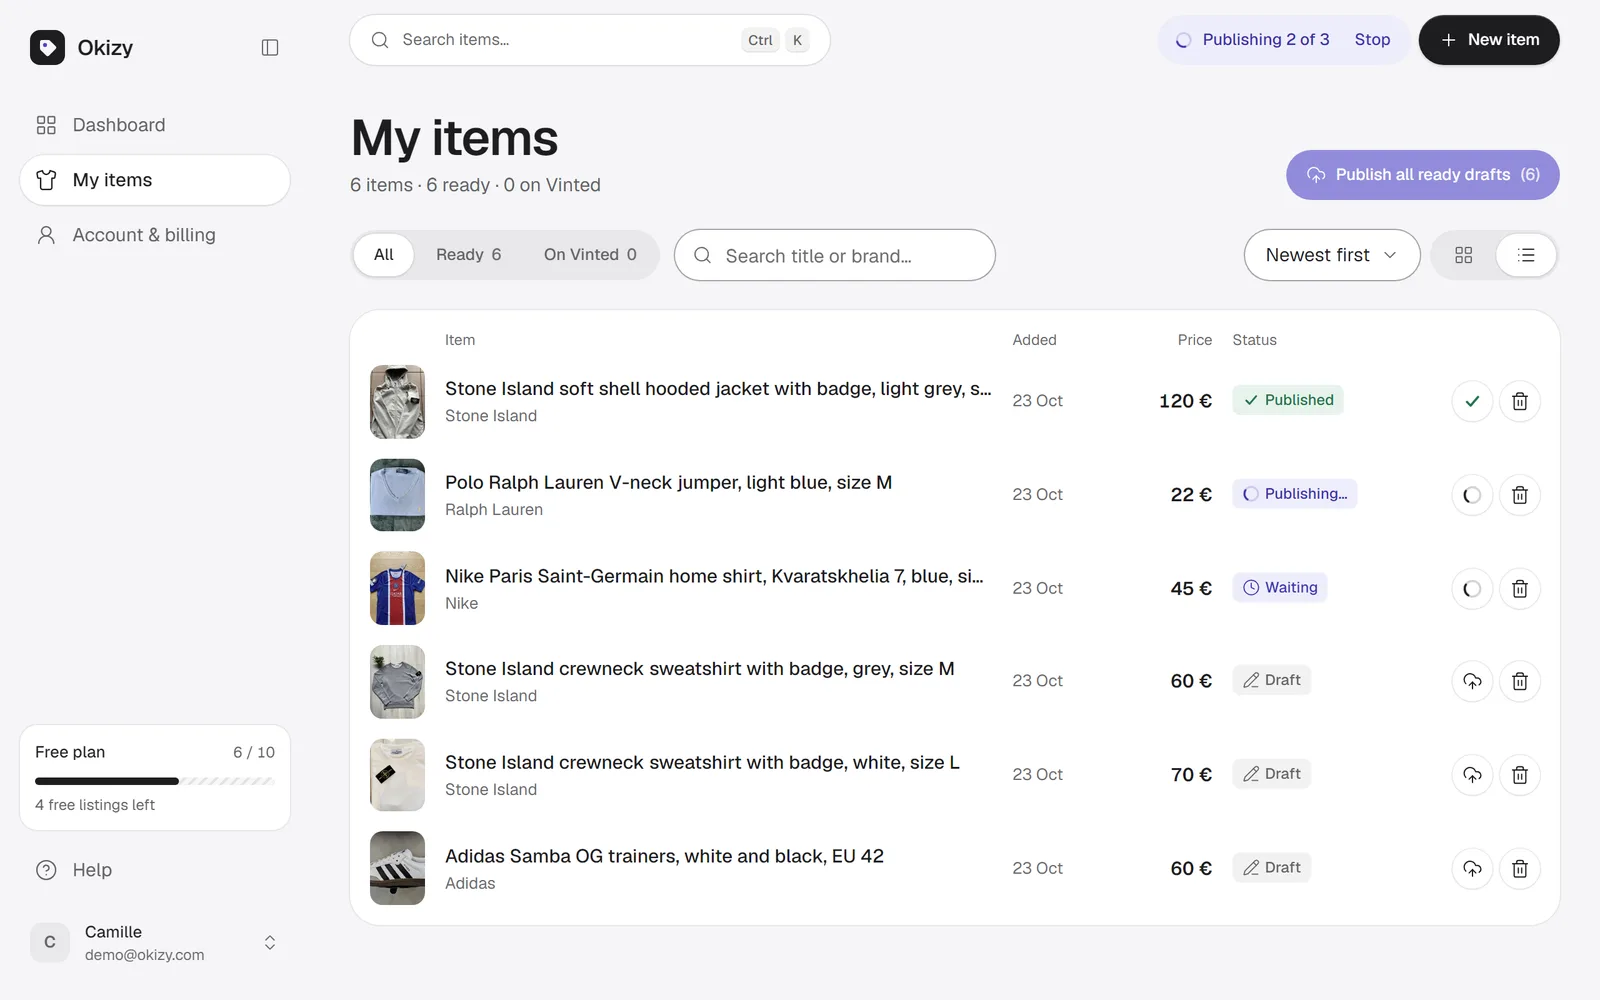This screenshot has width=1600, height=1000.
Task: Filter by Ready items tab
Action: pos(469,255)
